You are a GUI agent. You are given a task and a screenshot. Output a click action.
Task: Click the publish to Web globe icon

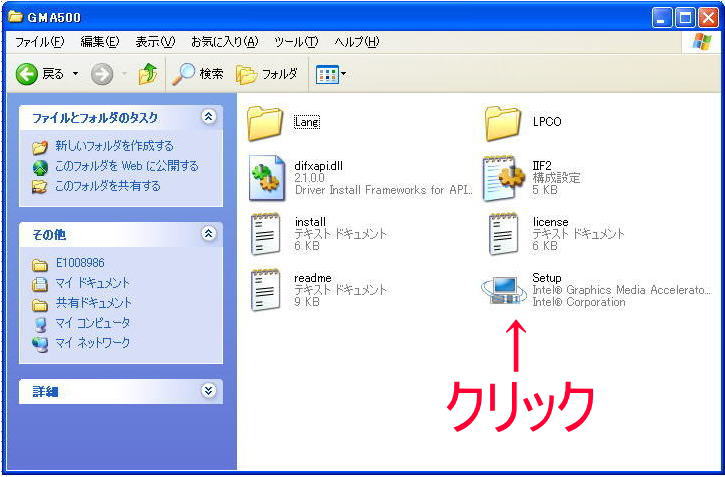tap(40, 167)
